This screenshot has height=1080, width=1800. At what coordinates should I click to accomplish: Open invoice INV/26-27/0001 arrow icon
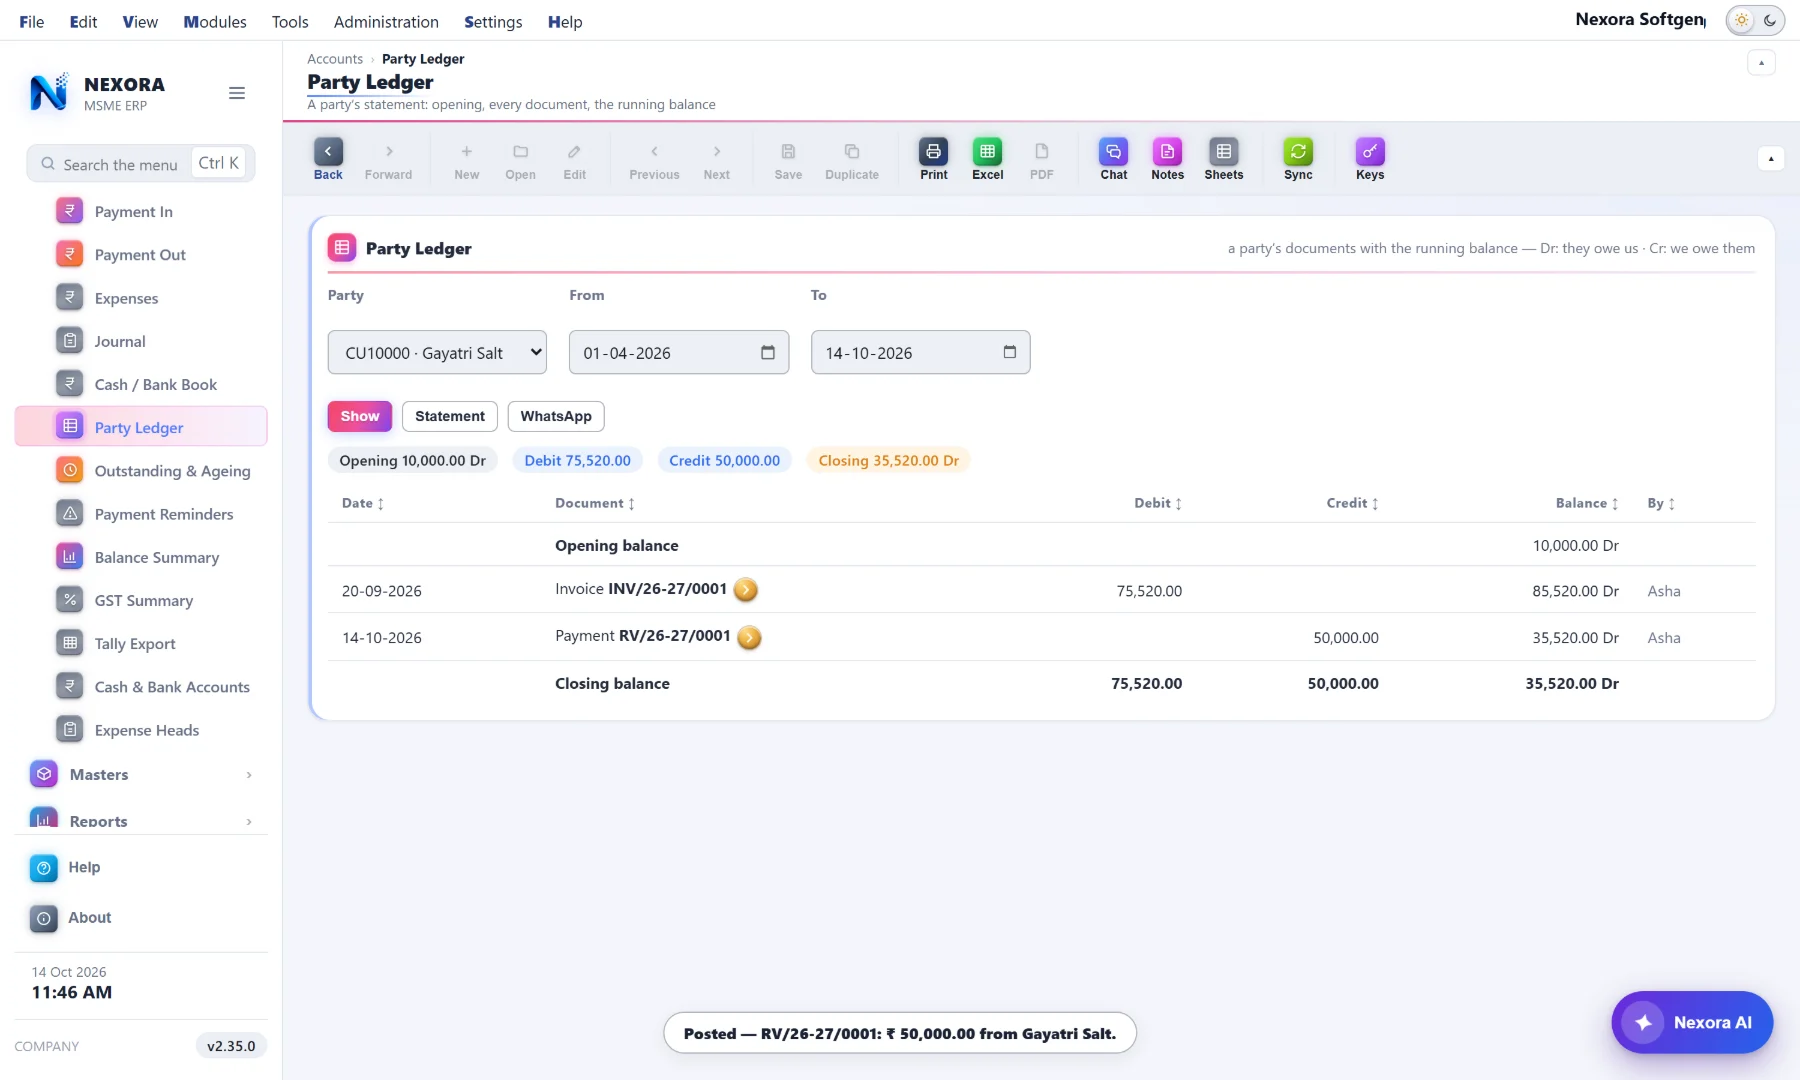tap(746, 590)
